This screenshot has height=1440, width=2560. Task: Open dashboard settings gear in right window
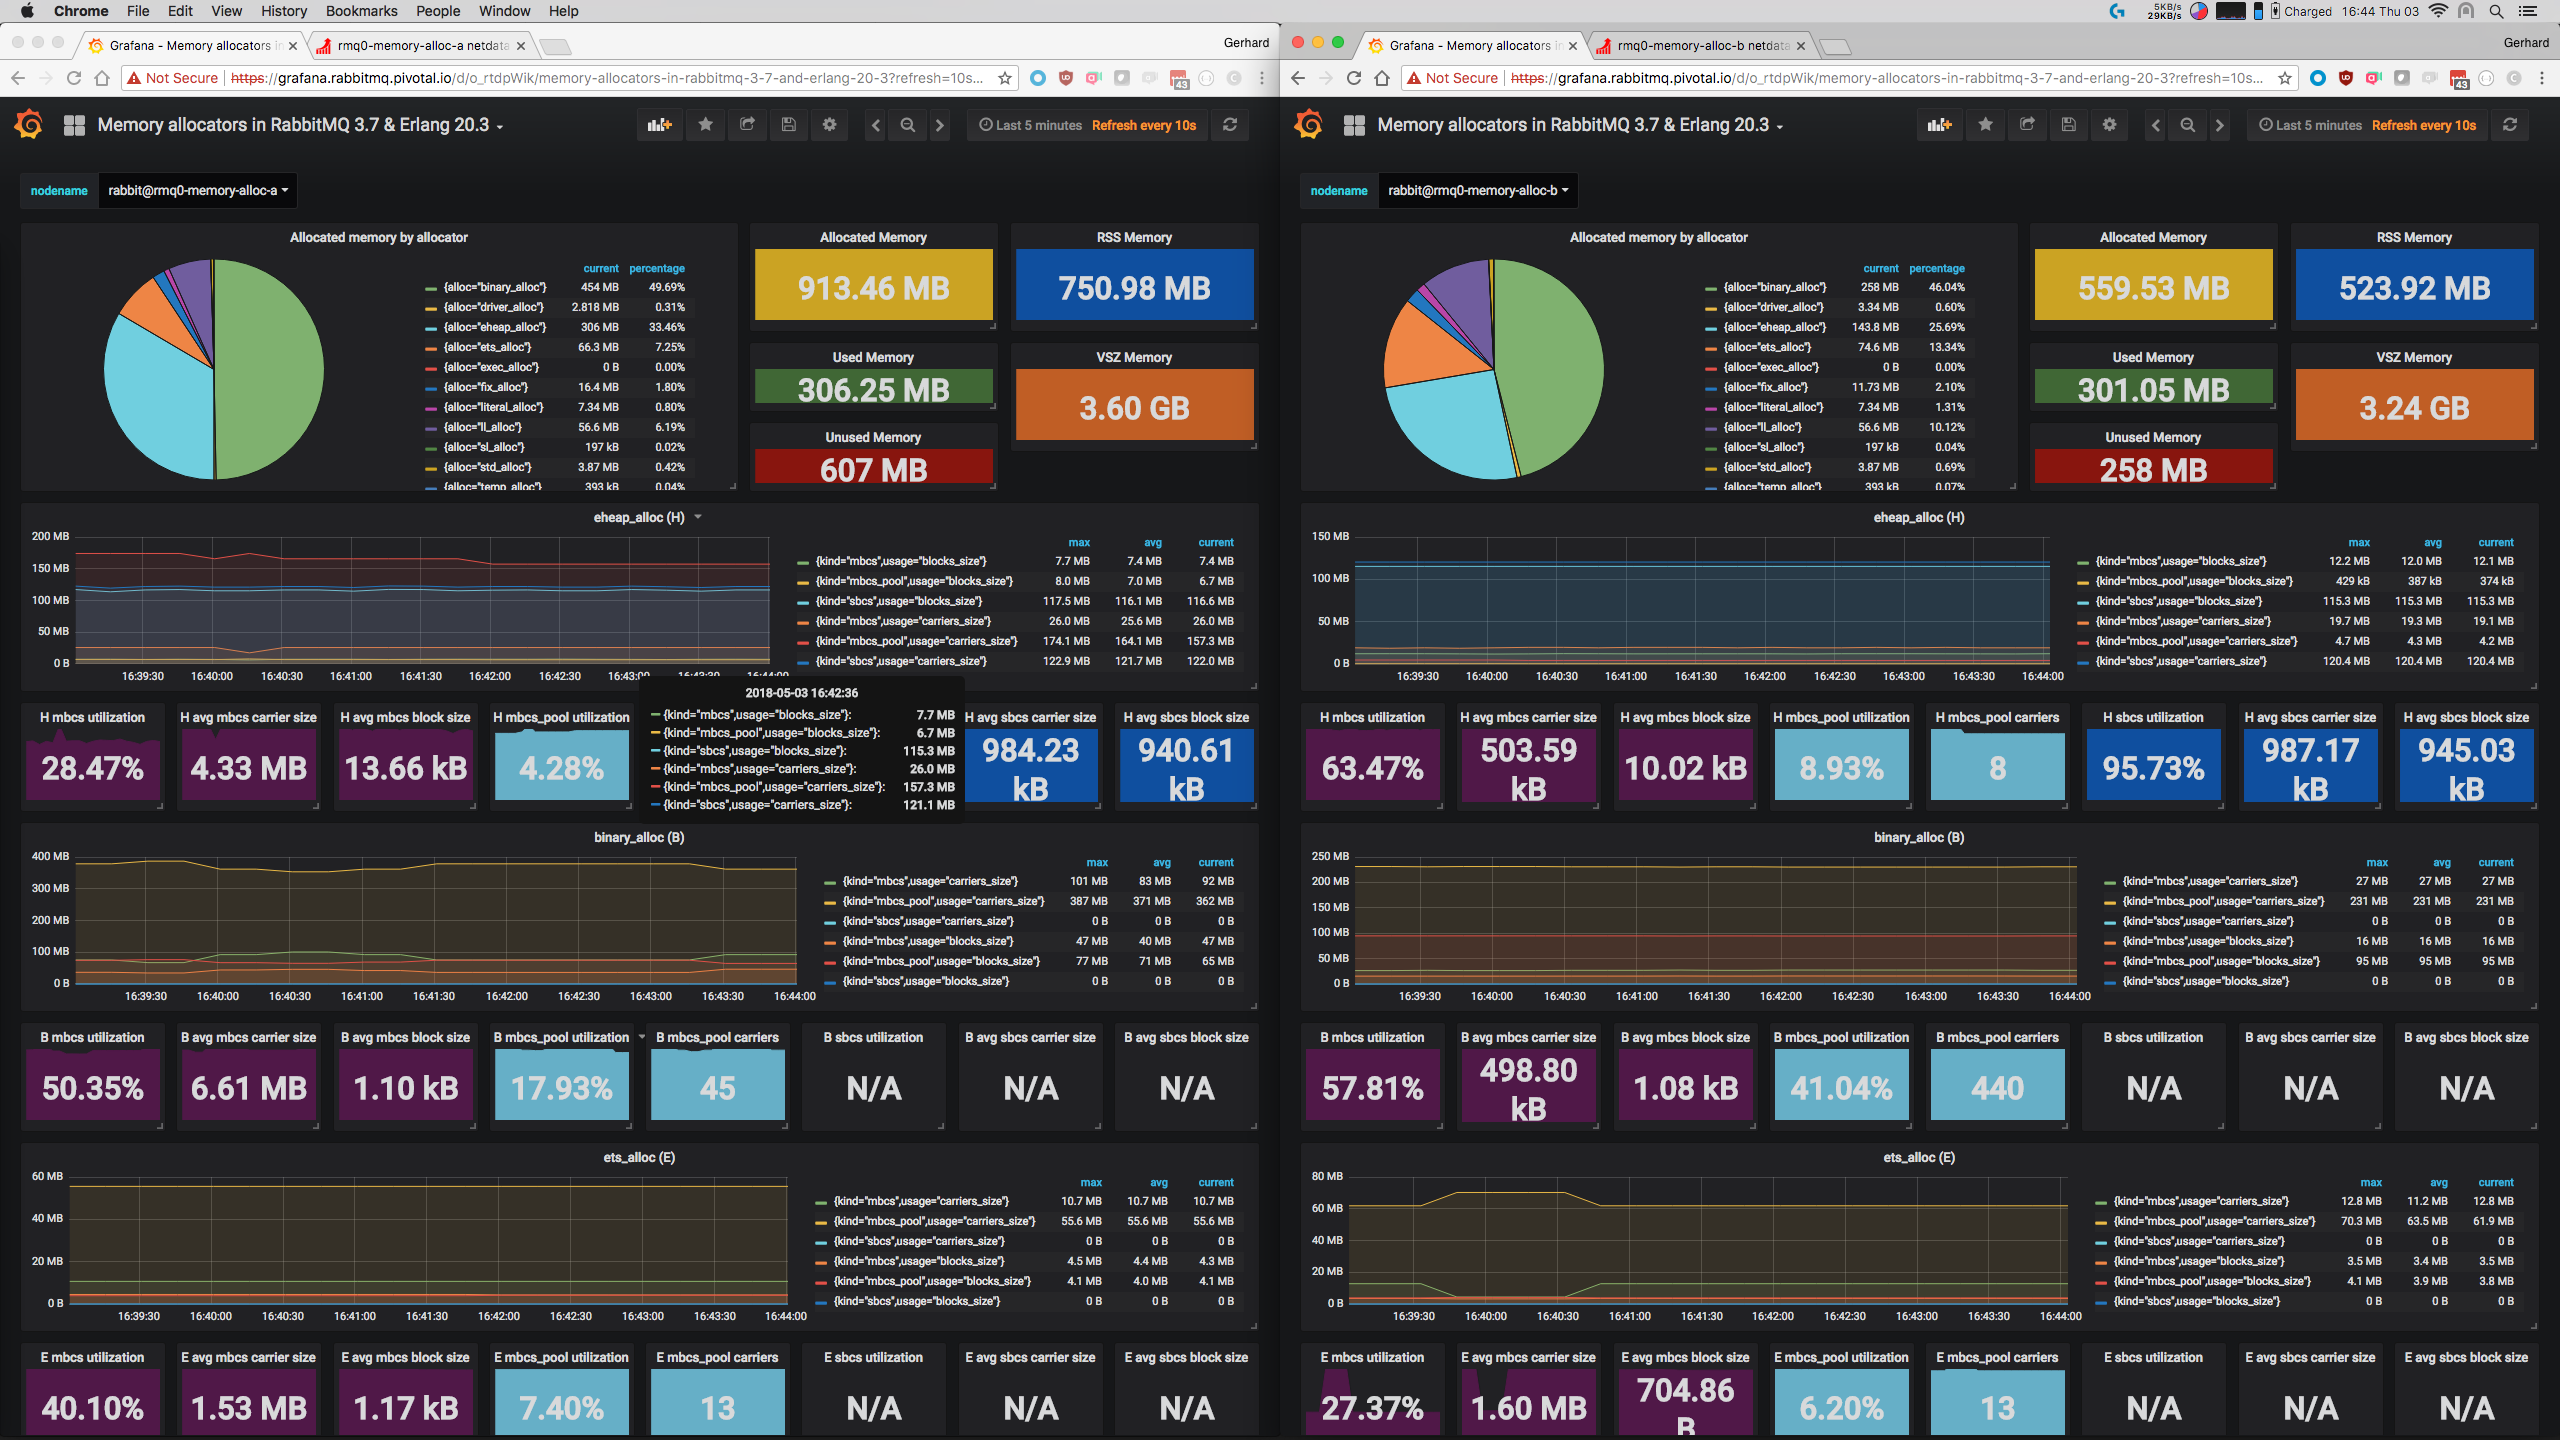(2109, 125)
